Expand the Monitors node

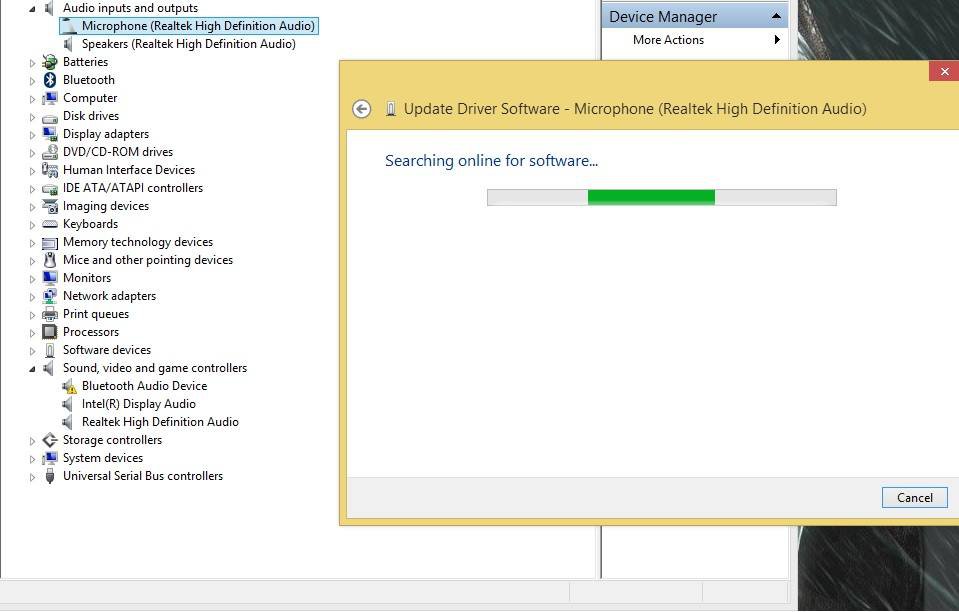pyautogui.click(x=32, y=279)
